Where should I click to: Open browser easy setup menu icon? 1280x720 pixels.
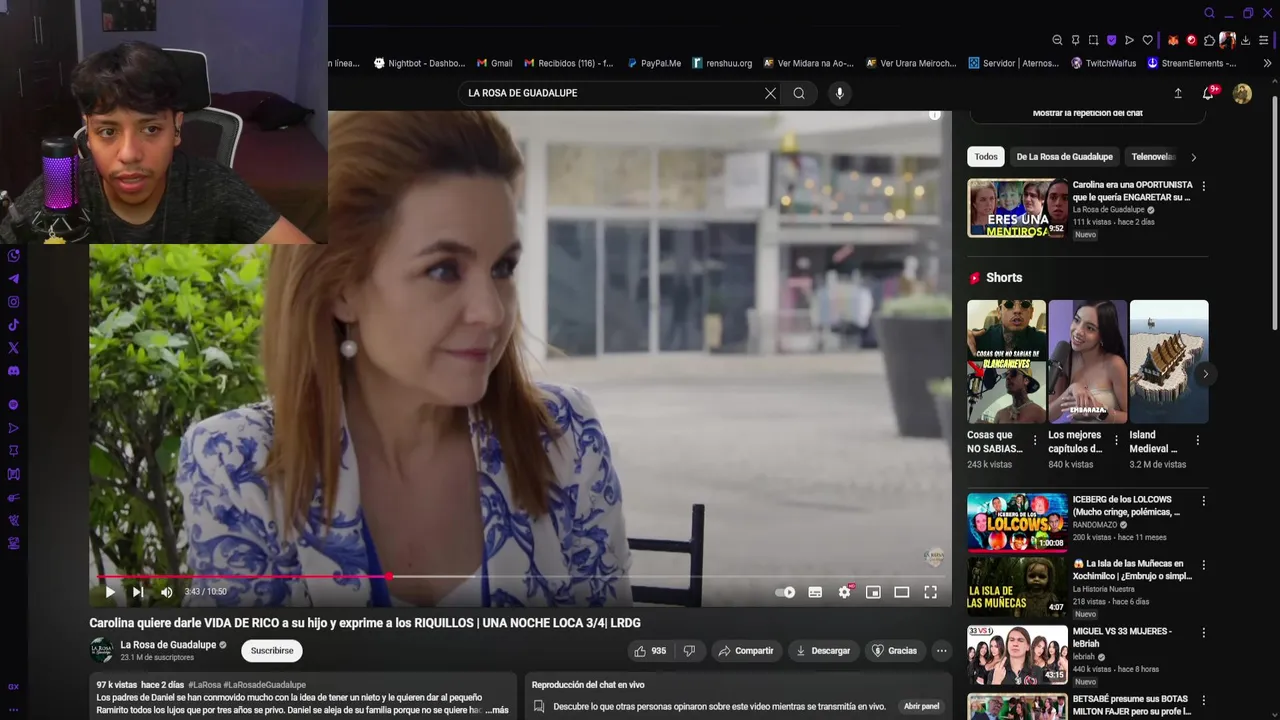[1264, 40]
